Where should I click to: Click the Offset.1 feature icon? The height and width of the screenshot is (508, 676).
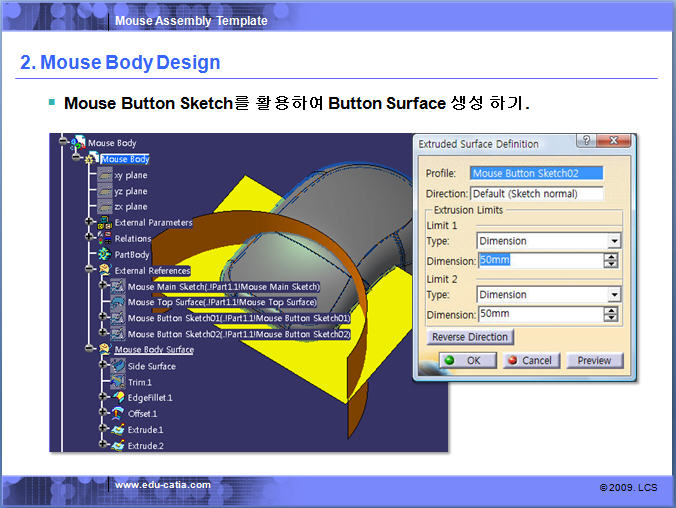(x=116, y=414)
